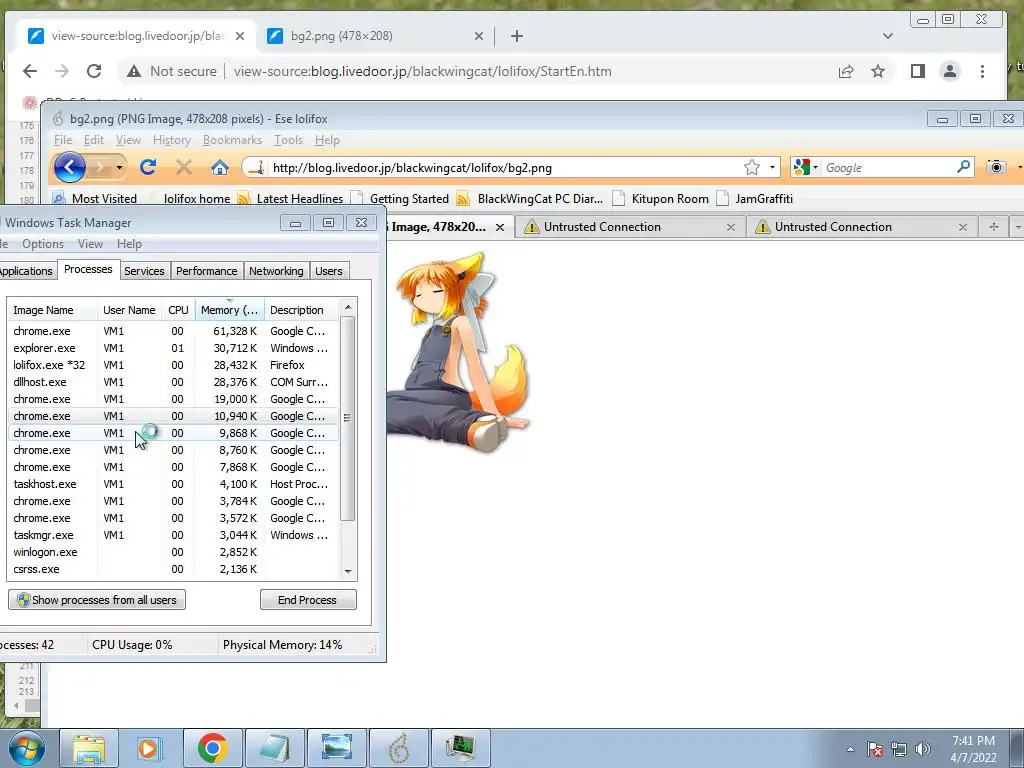This screenshot has height=768, width=1024.
Task: Open lolifox's back/forward history dropdown
Action: click(x=119, y=168)
